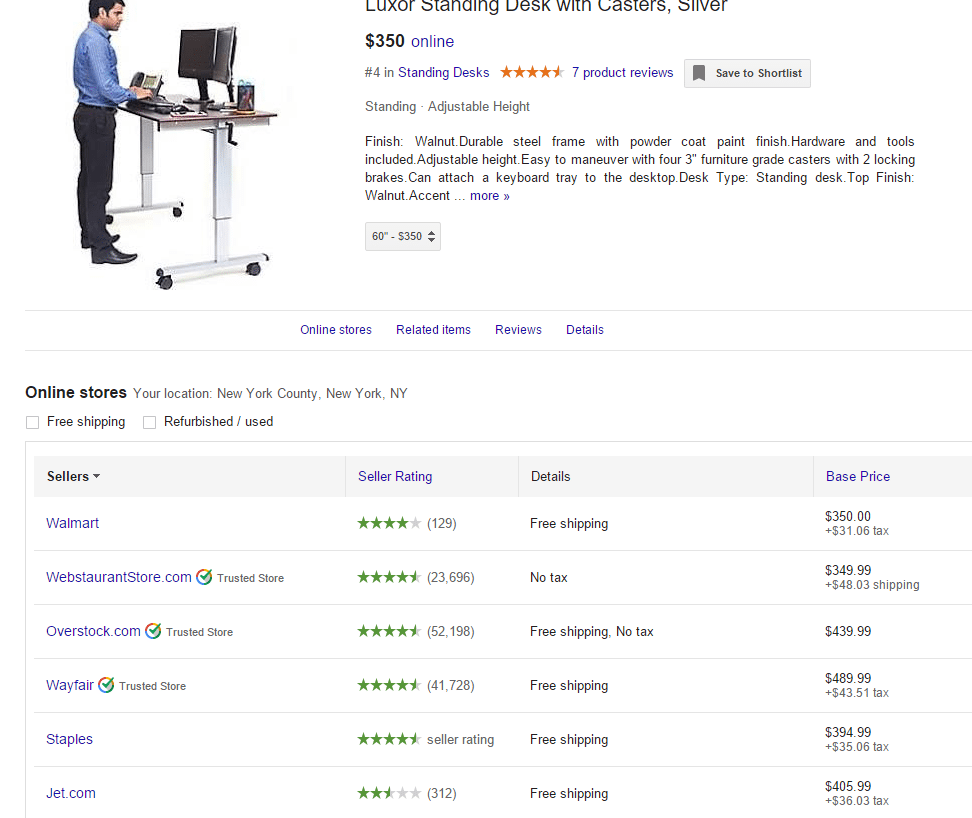
Task: Click the '+$48.03 shipping' text
Action: (872, 585)
